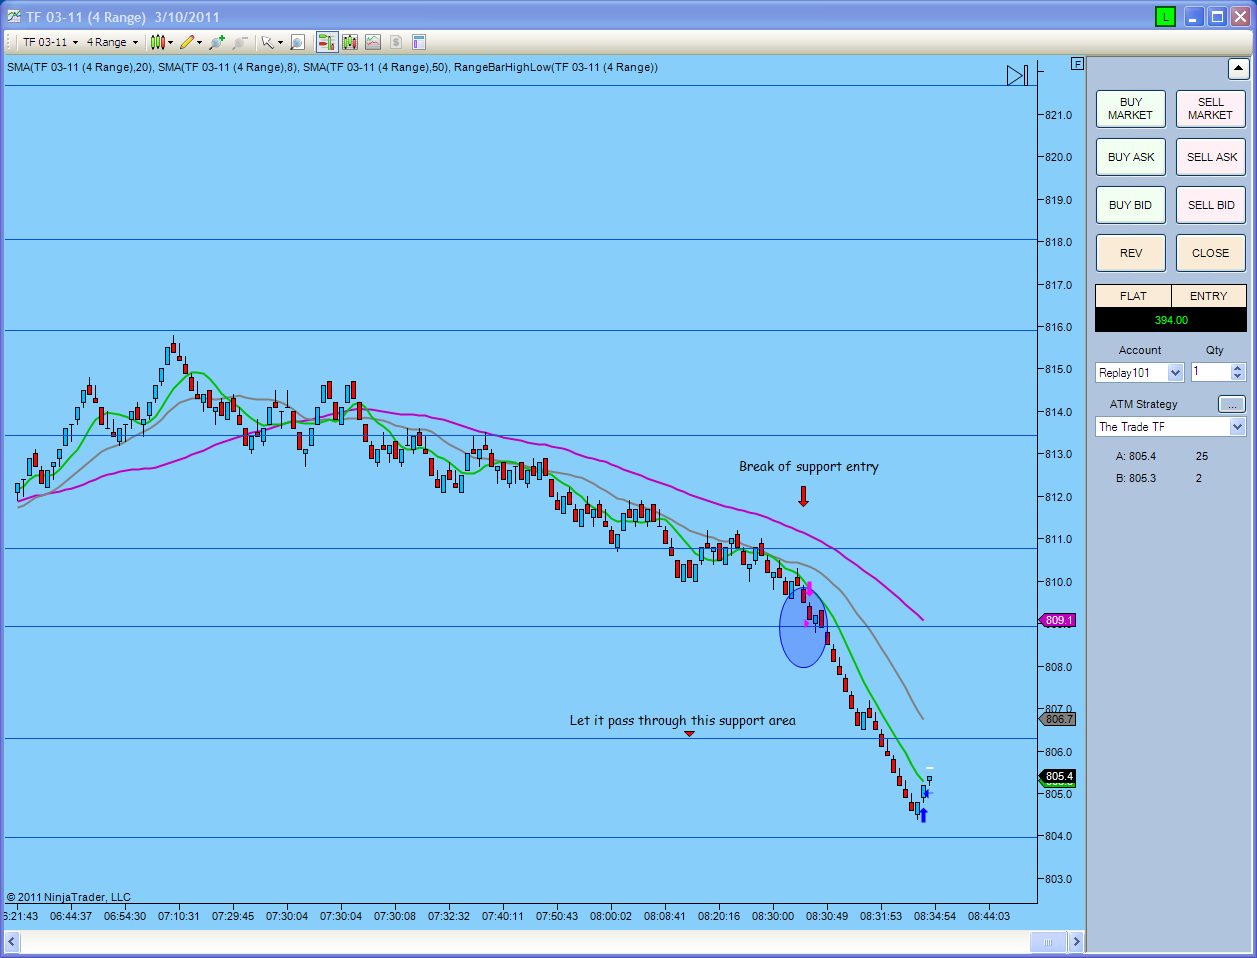Decrease quantity with the down stepper
Screen dimensions: 1257x958
(x=1238, y=377)
